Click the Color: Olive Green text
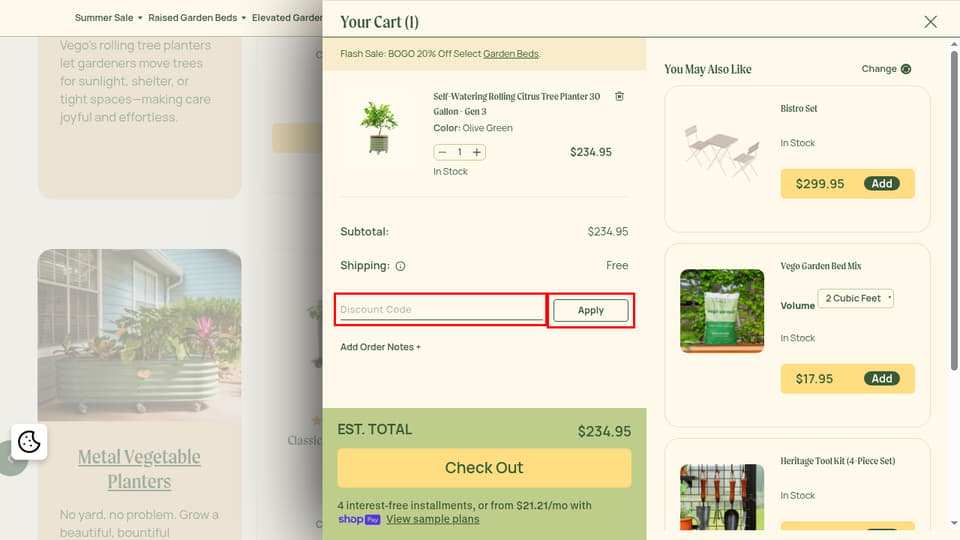Image resolution: width=960 pixels, height=540 pixels. coord(473,128)
